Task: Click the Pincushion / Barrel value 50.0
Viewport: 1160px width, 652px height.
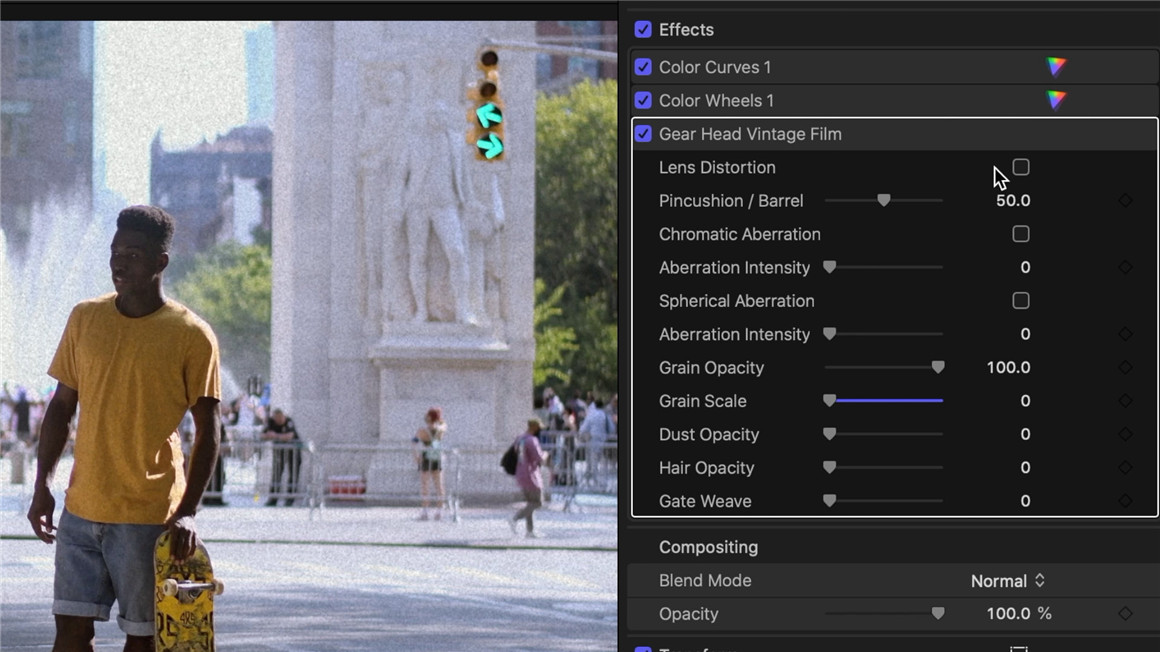Action: 1012,201
